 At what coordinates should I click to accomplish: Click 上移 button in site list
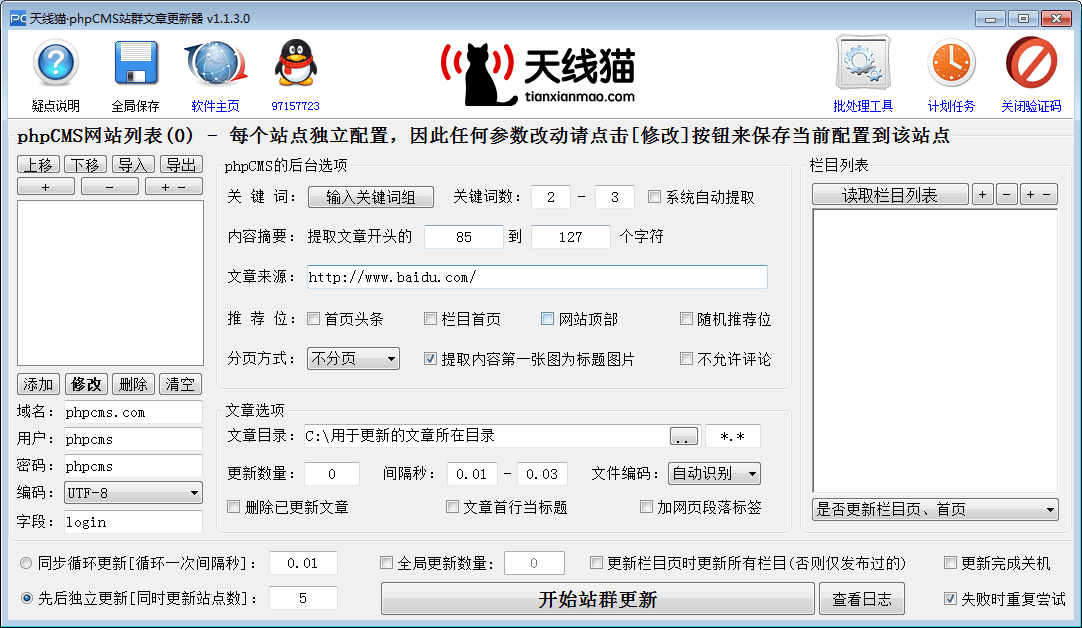pyautogui.click(x=38, y=164)
